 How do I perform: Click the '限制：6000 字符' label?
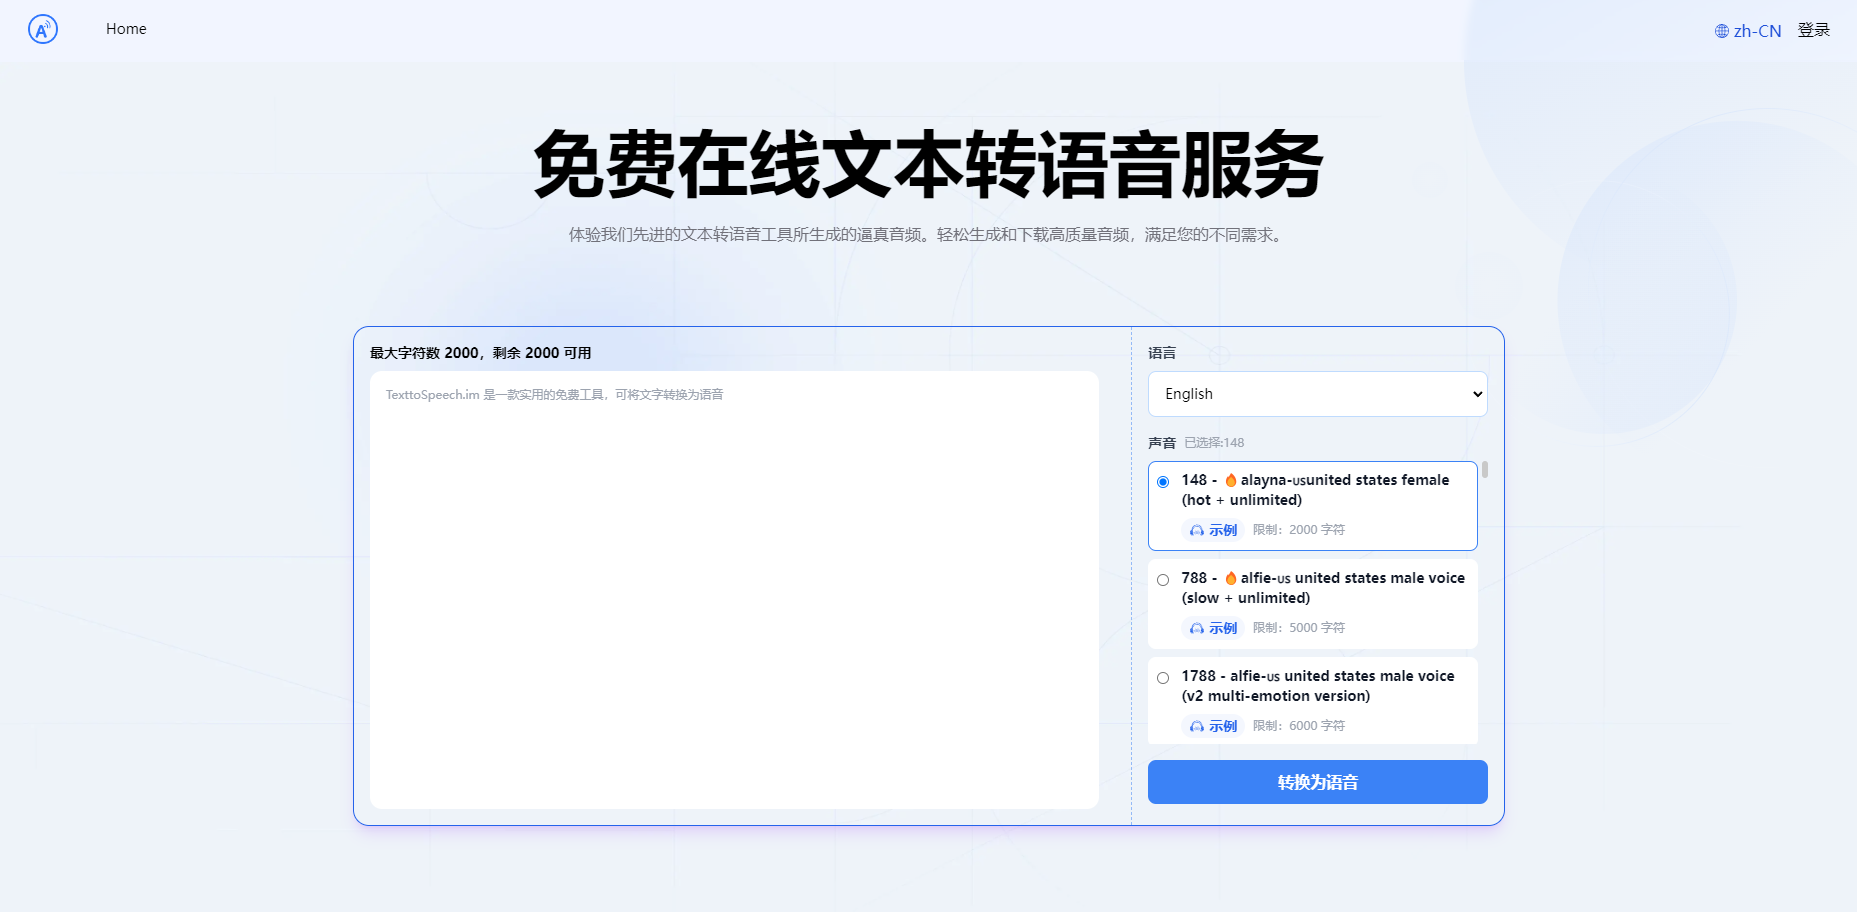point(1299,726)
